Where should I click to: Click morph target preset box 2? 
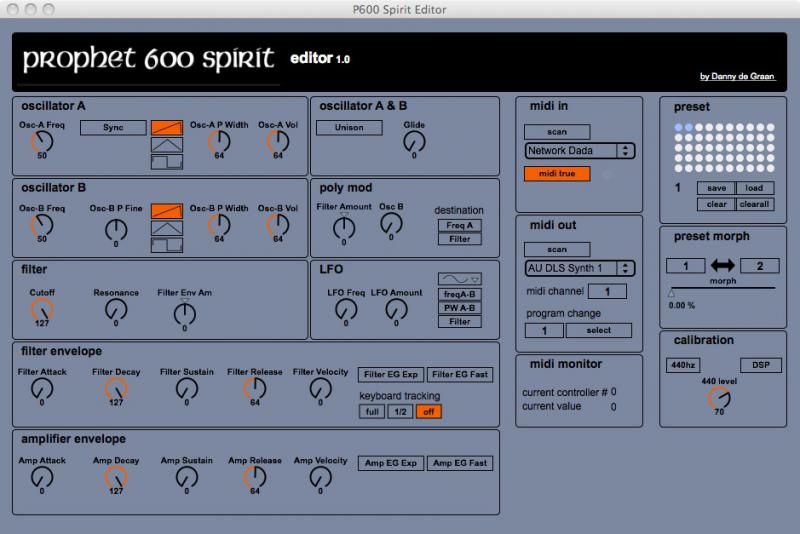tap(760, 266)
